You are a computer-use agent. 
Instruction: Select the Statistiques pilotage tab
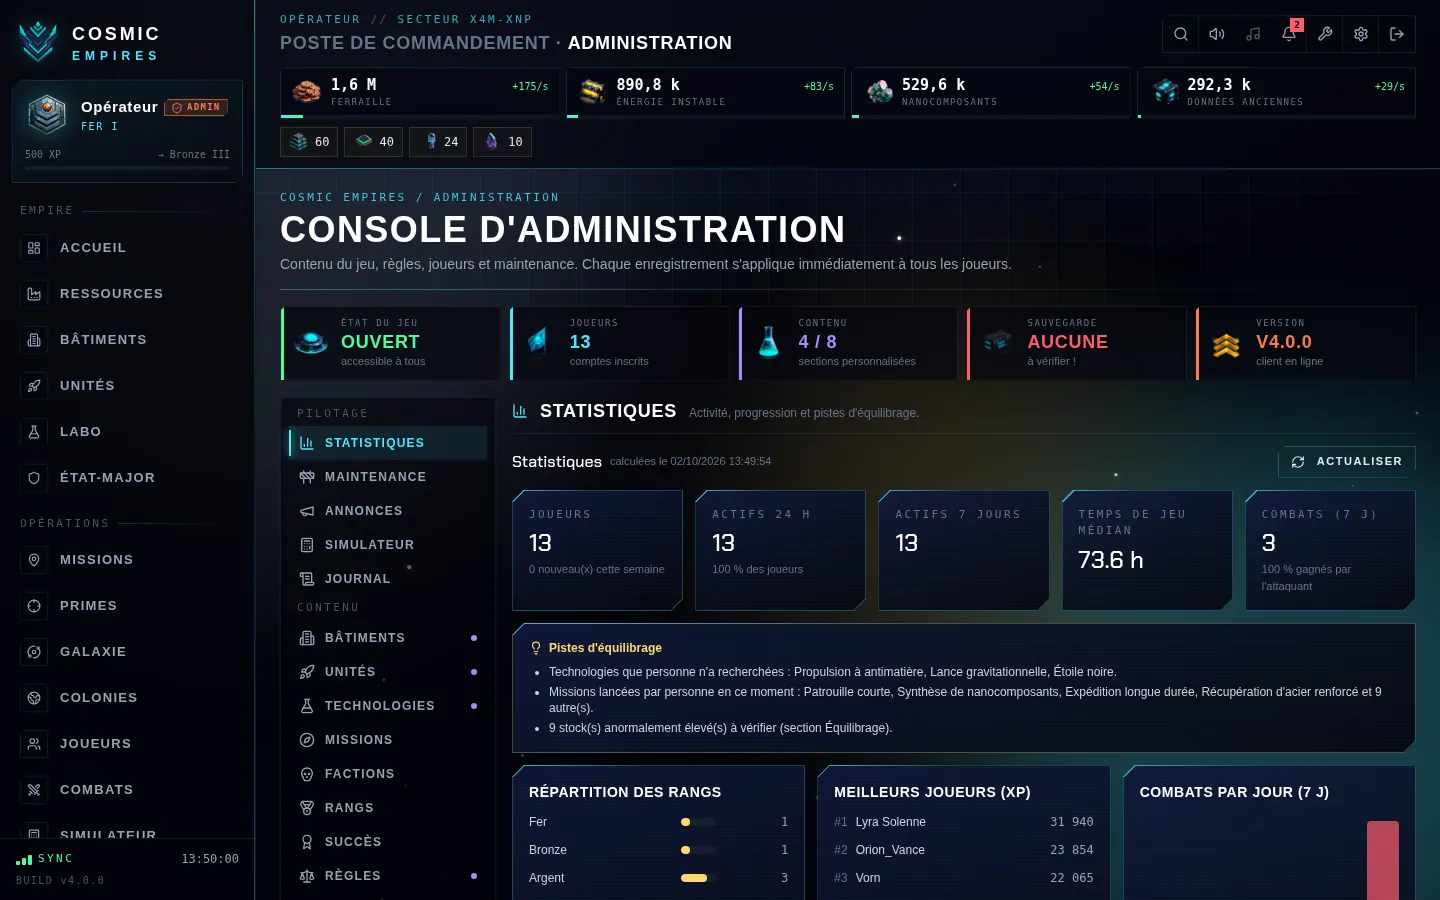388,443
